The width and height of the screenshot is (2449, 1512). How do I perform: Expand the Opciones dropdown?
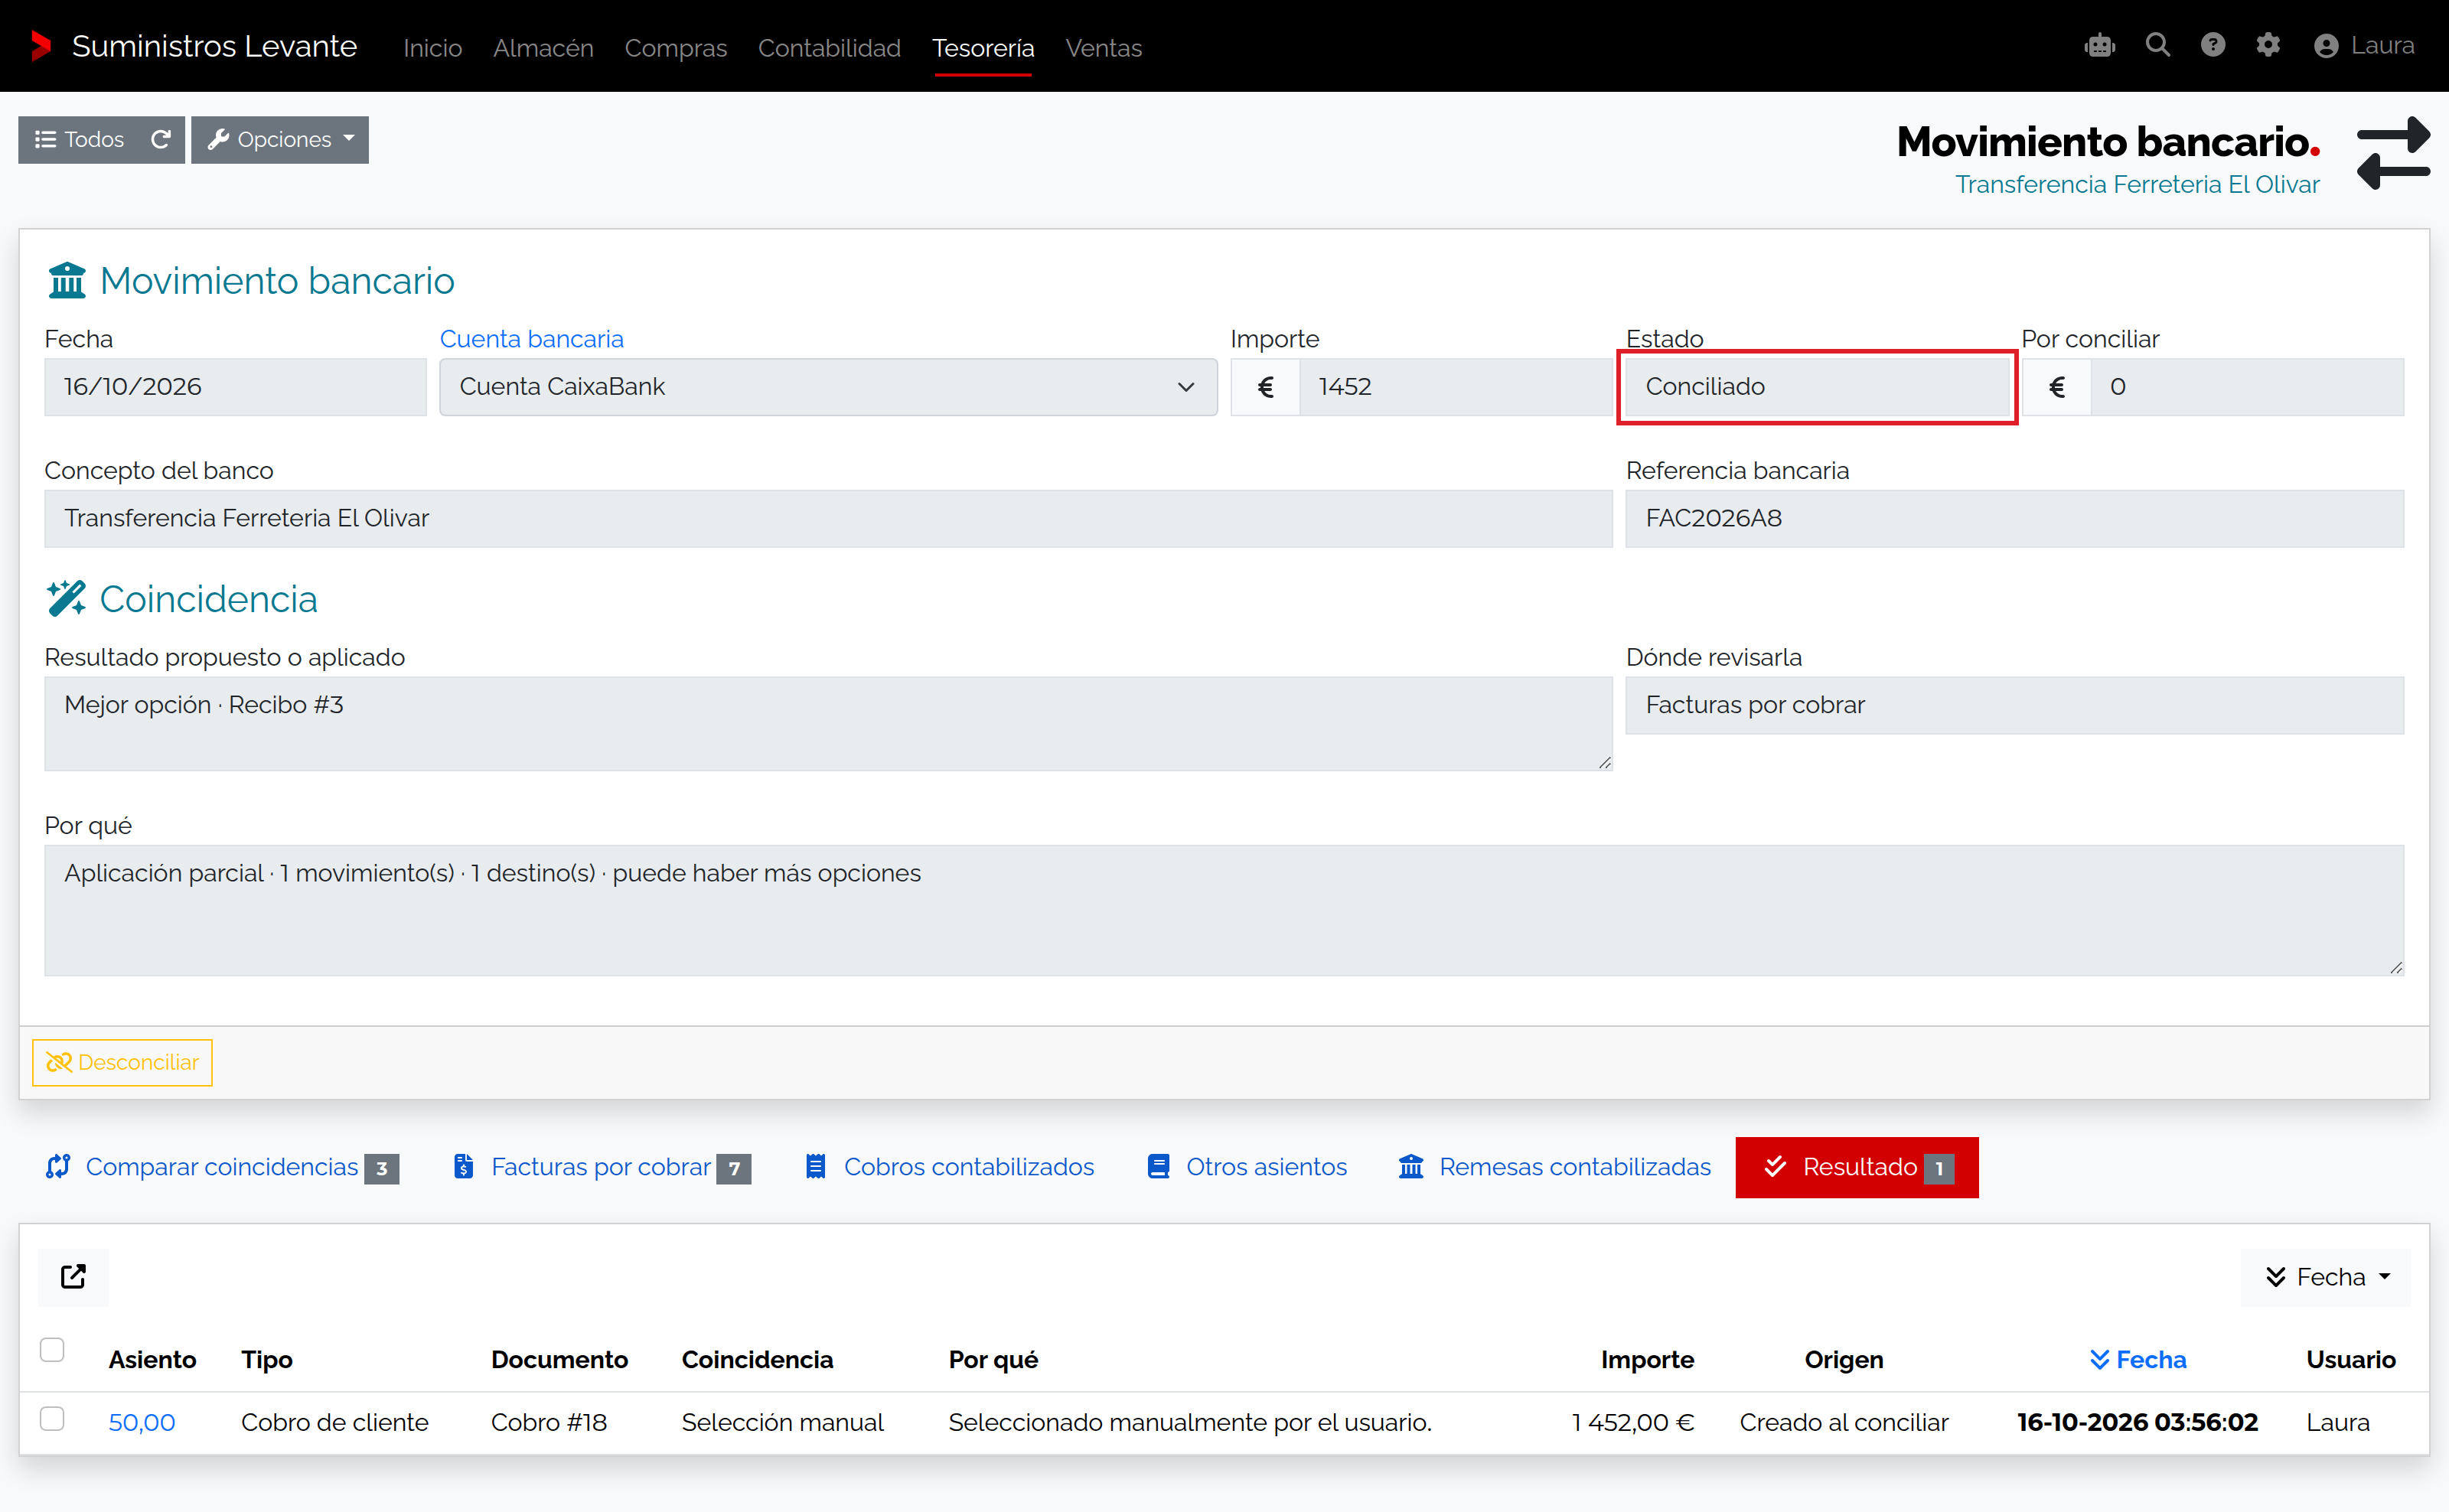tap(280, 139)
